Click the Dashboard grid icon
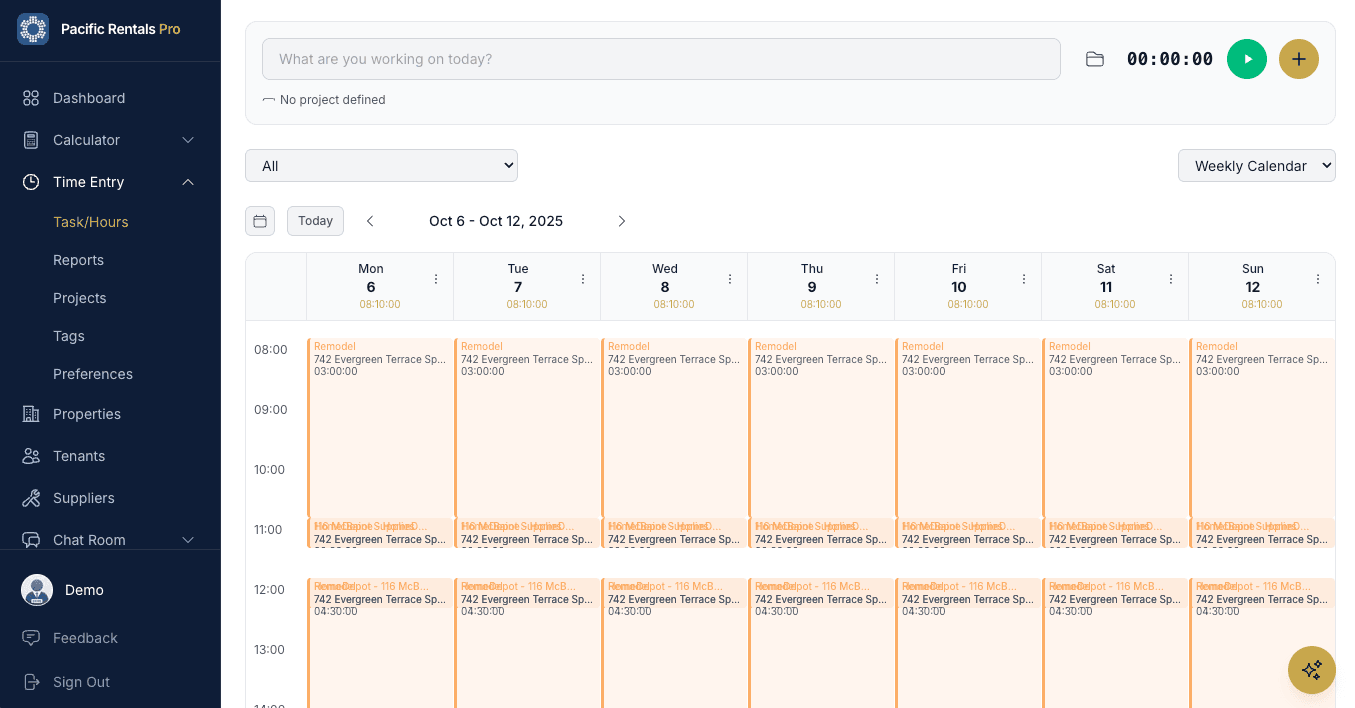Screen dimensions: 1355x708 (31, 98)
